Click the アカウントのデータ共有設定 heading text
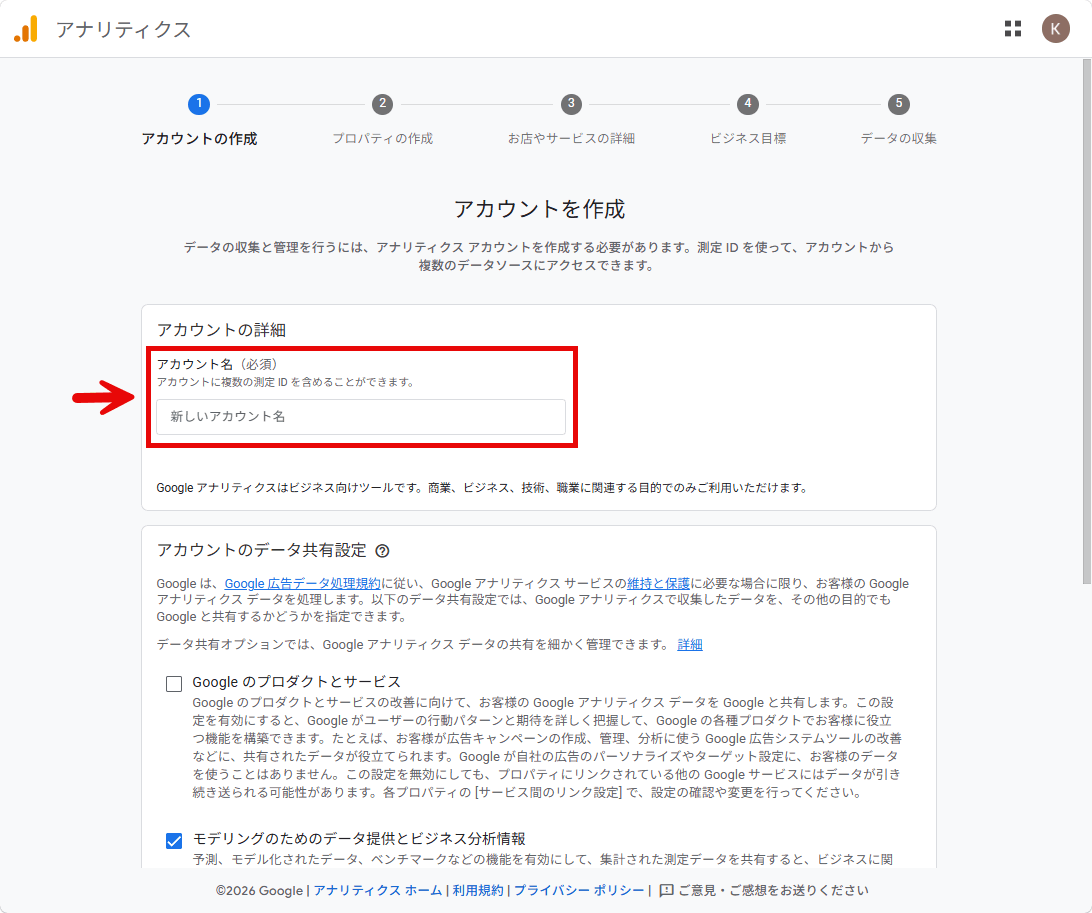This screenshot has height=913, width=1092. pyautogui.click(x=261, y=550)
